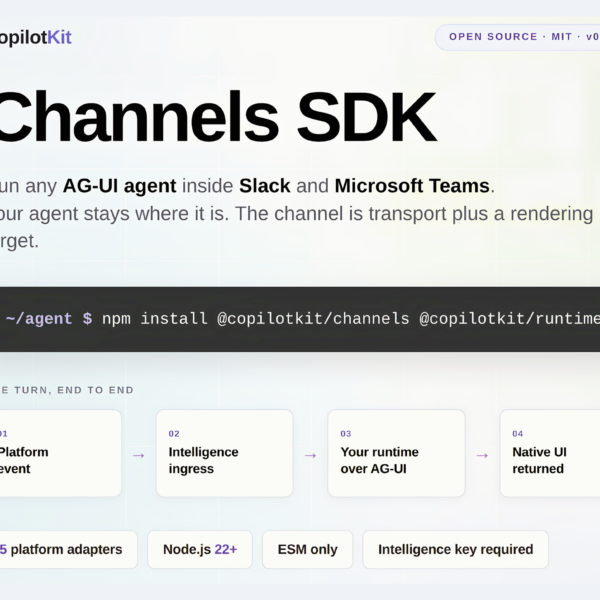Click the platform adapters chip
The height and width of the screenshot is (600, 600).
click(68, 549)
